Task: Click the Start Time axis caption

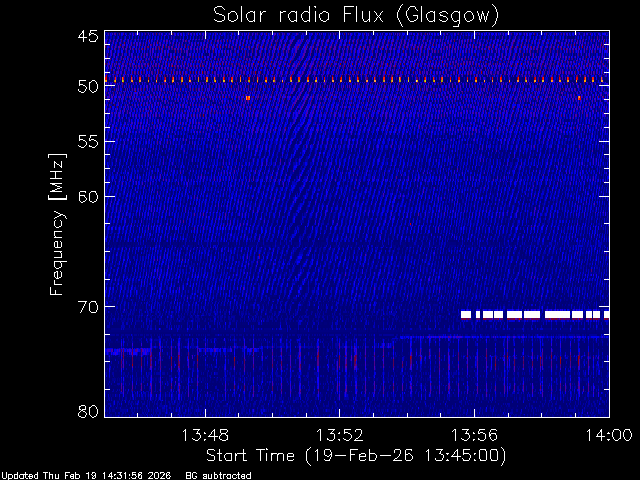Action: (x=356, y=456)
